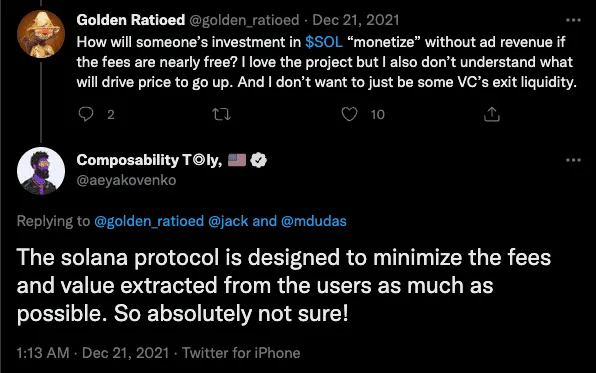Viewport: 596px width, 373px height.
Task: Open the @golden_ratioed mention in reply line
Action: click(149, 221)
